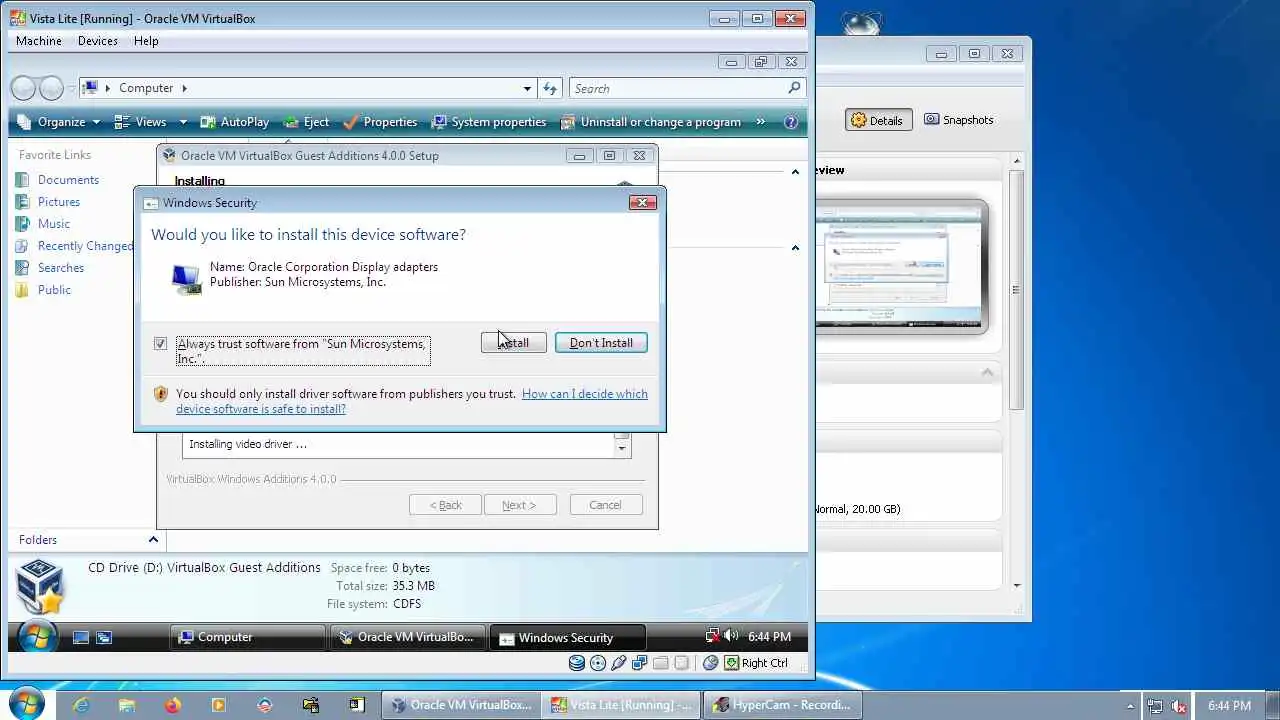
Task: Click the VirtualBox shared folders status icon
Action: pos(661,663)
